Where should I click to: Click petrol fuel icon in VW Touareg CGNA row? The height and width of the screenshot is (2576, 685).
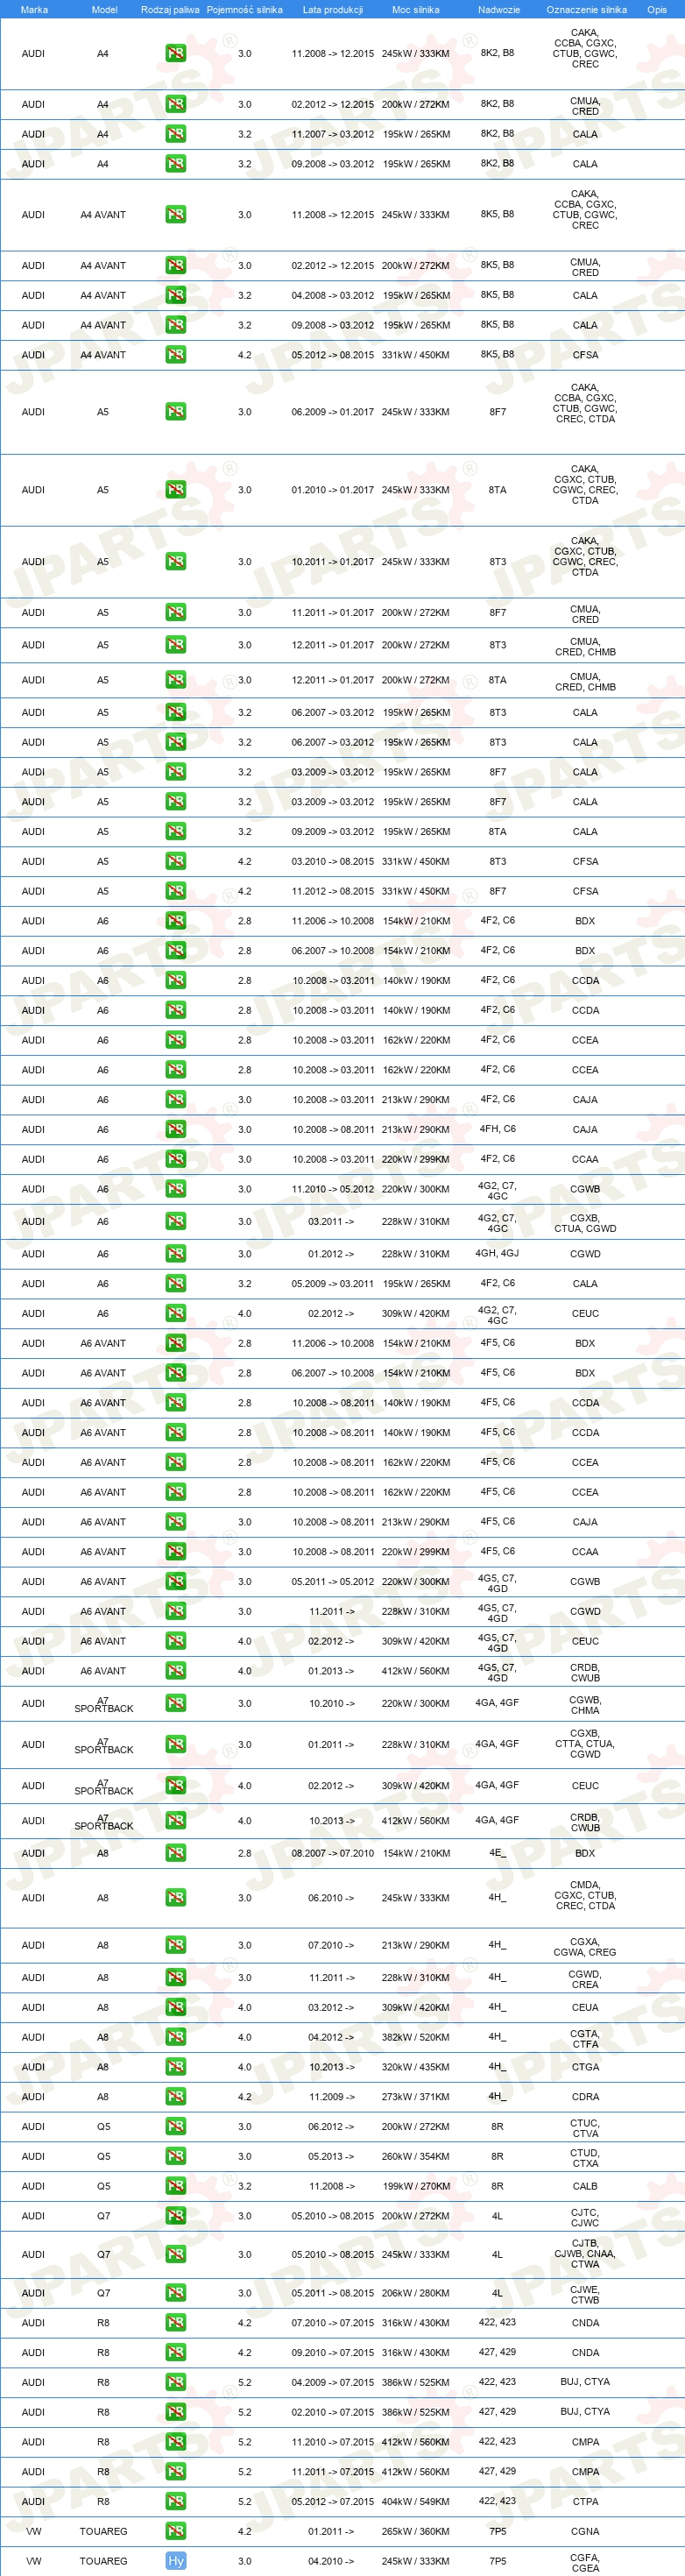click(x=176, y=2531)
